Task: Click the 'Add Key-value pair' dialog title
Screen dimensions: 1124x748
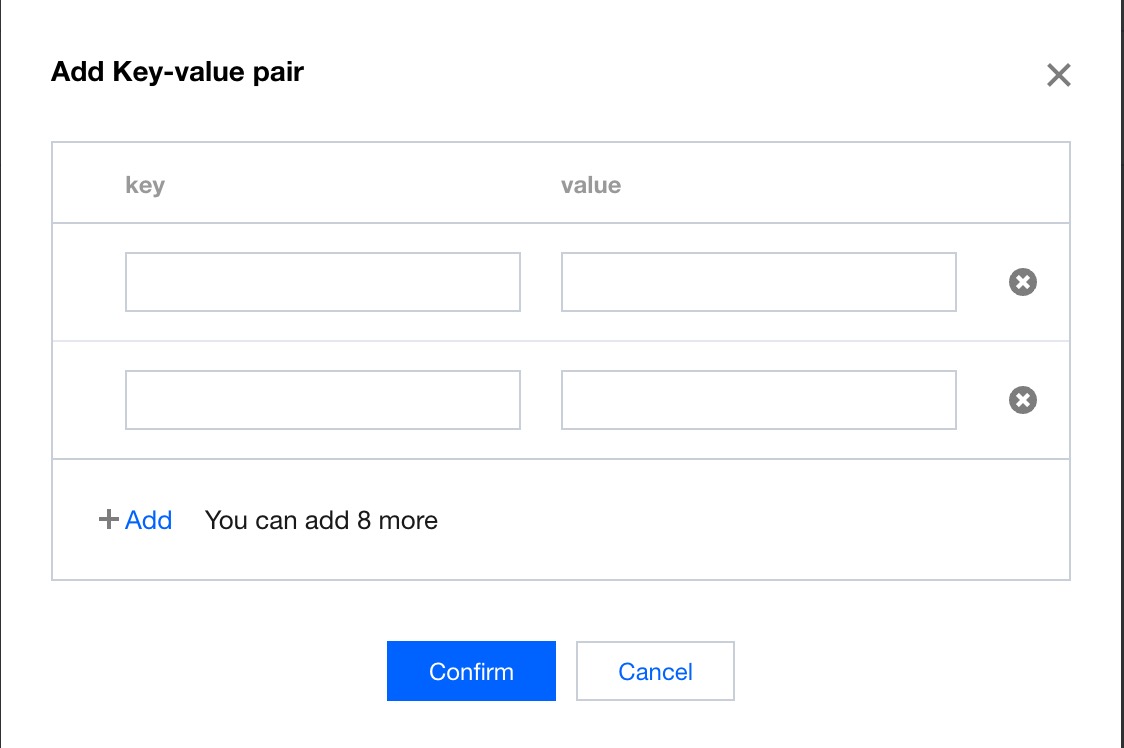Action: coord(177,72)
